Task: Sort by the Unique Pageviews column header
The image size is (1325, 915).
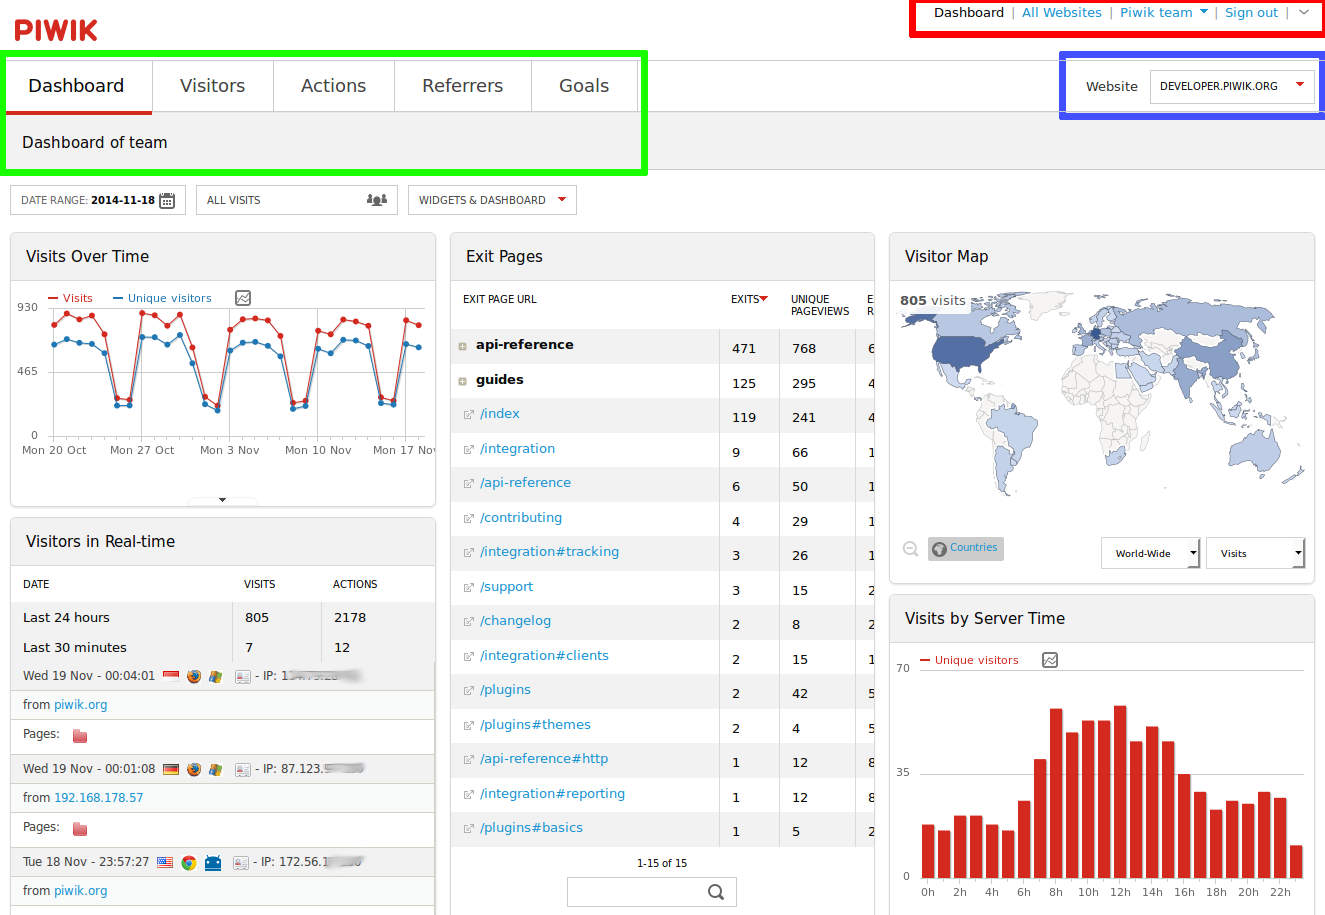Action: 820,305
